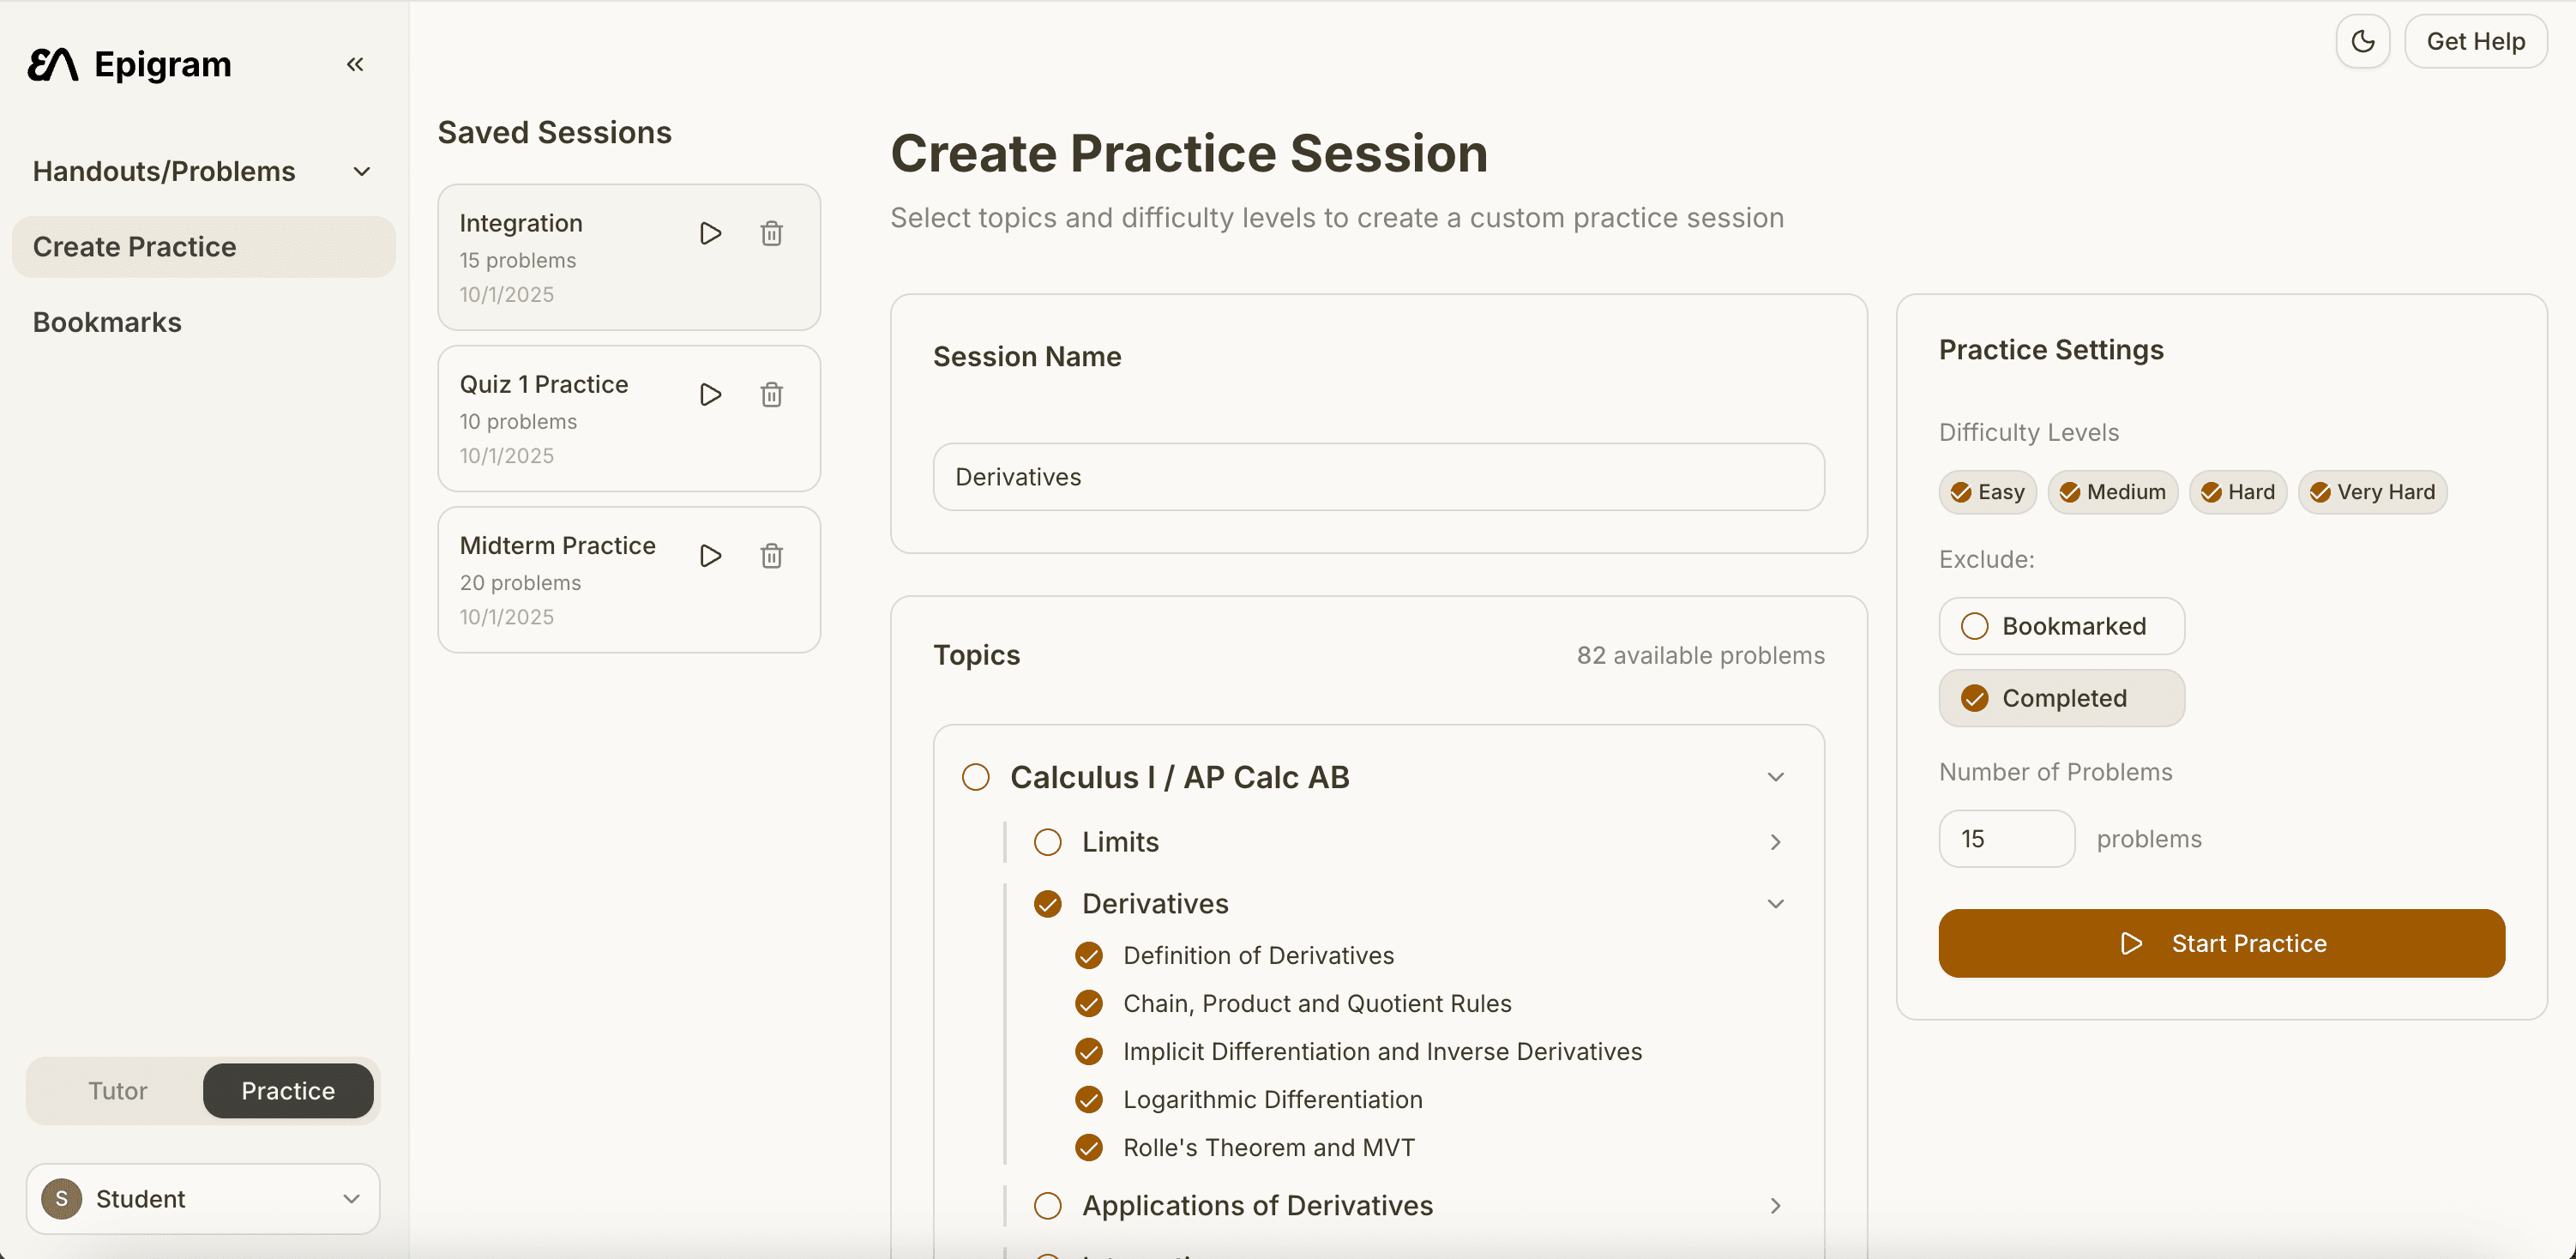Image resolution: width=2576 pixels, height=1259 pixels.
Task: Uncheck the Exclude Completed option
Action: pos(2061,698)
